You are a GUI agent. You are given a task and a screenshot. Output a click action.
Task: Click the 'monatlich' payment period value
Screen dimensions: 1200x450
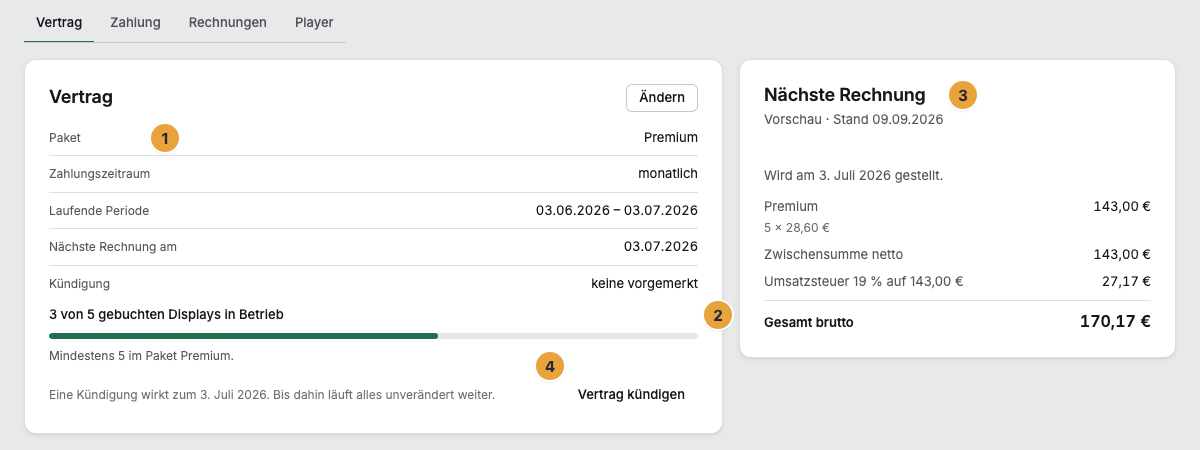668,174
